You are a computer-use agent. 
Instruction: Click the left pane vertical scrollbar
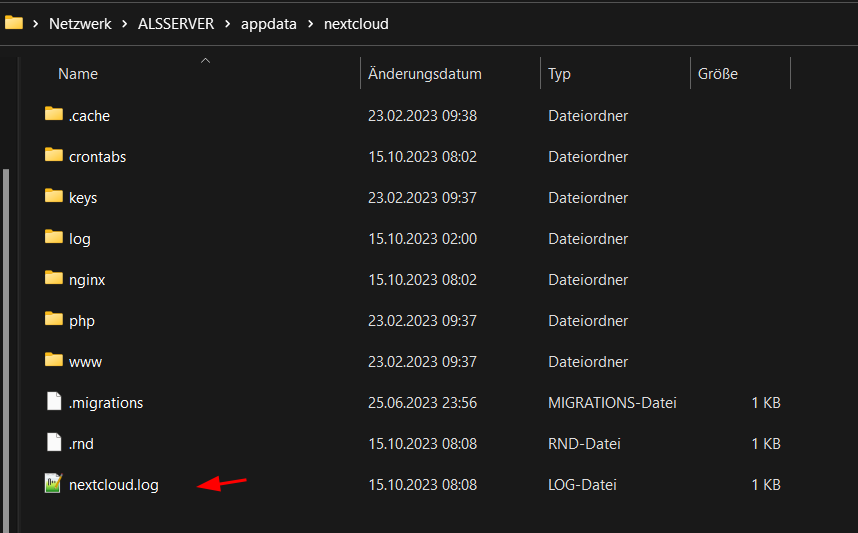coord(6,350)
